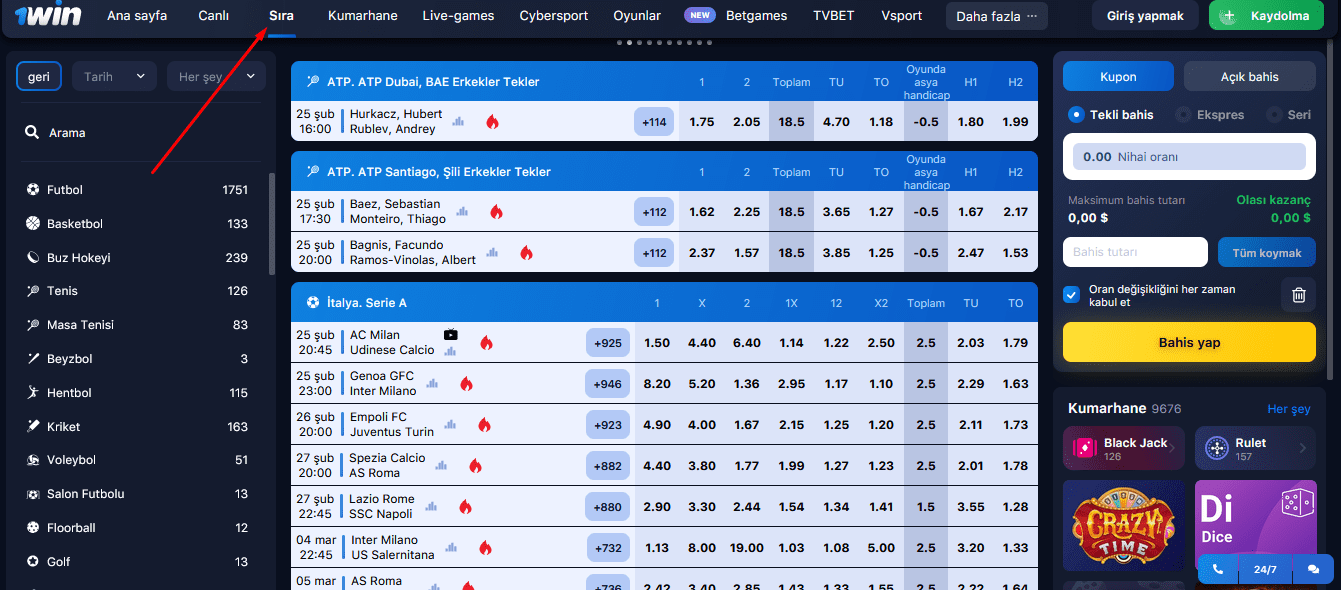Image resolution: width=1341 pixels, height=590 pixels.
Task: Open Betgames with NEW badge
Action: click(x=736, y=16)
